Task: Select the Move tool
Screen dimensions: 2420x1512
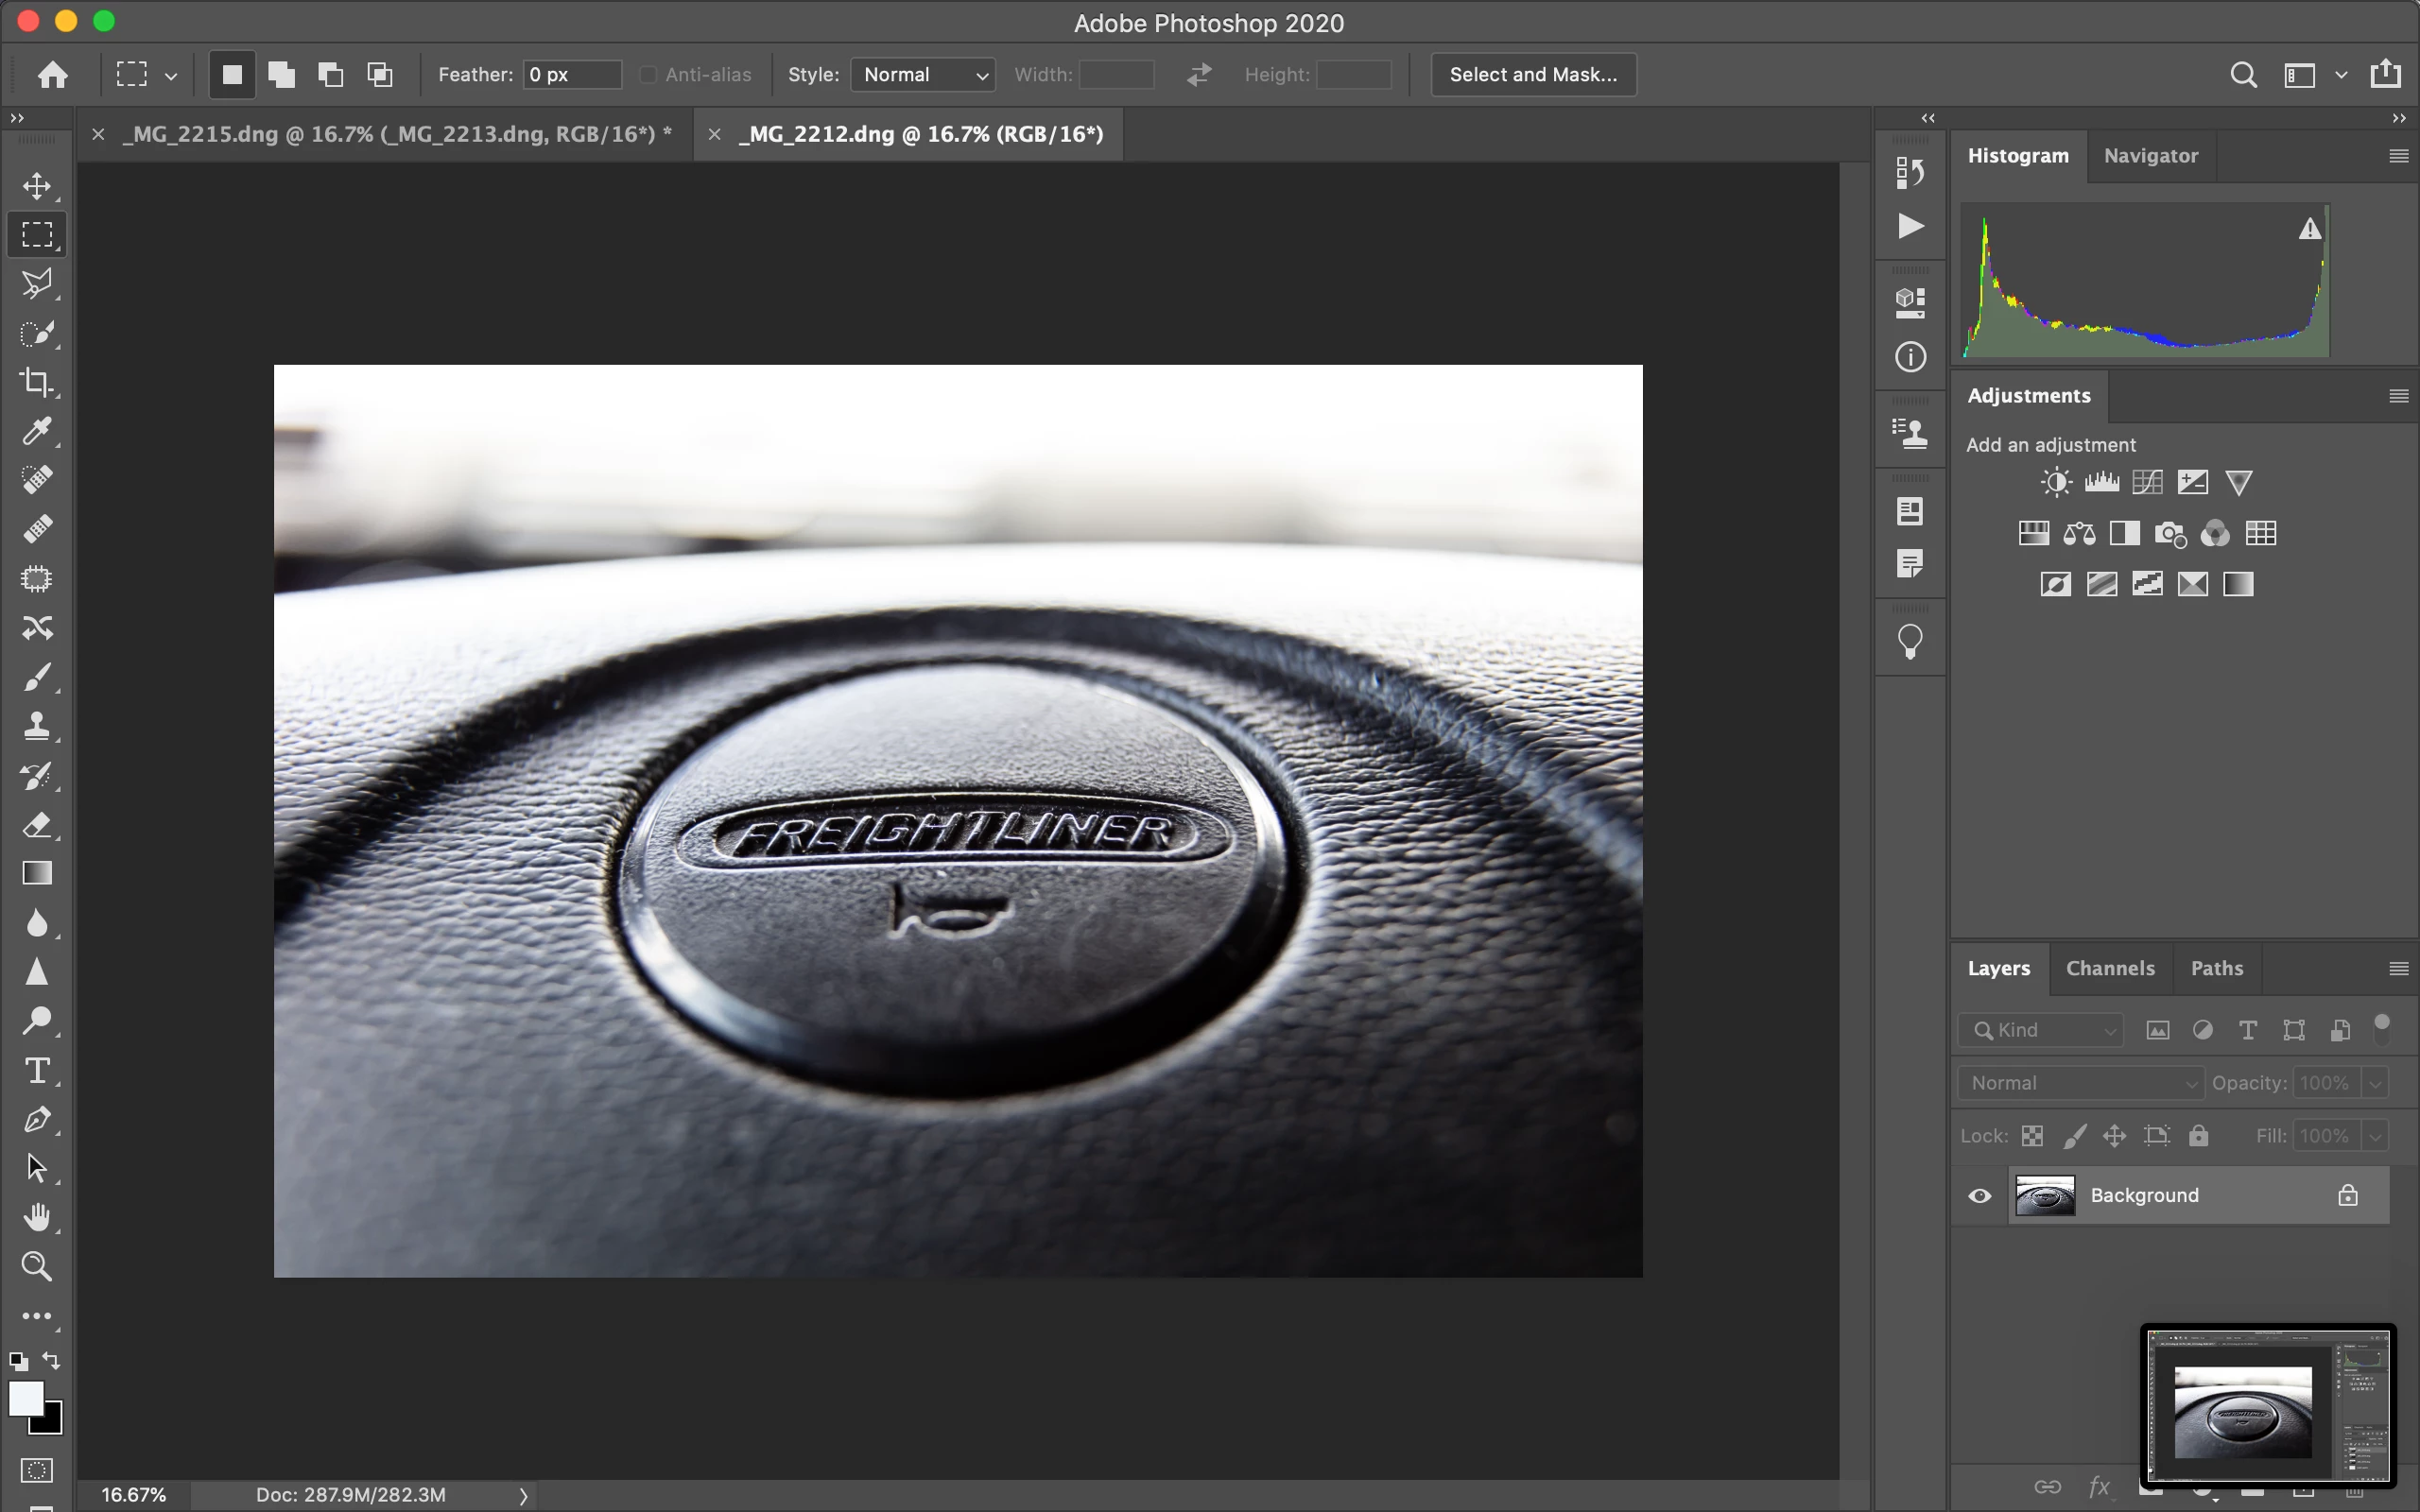Action: point(37,186)
